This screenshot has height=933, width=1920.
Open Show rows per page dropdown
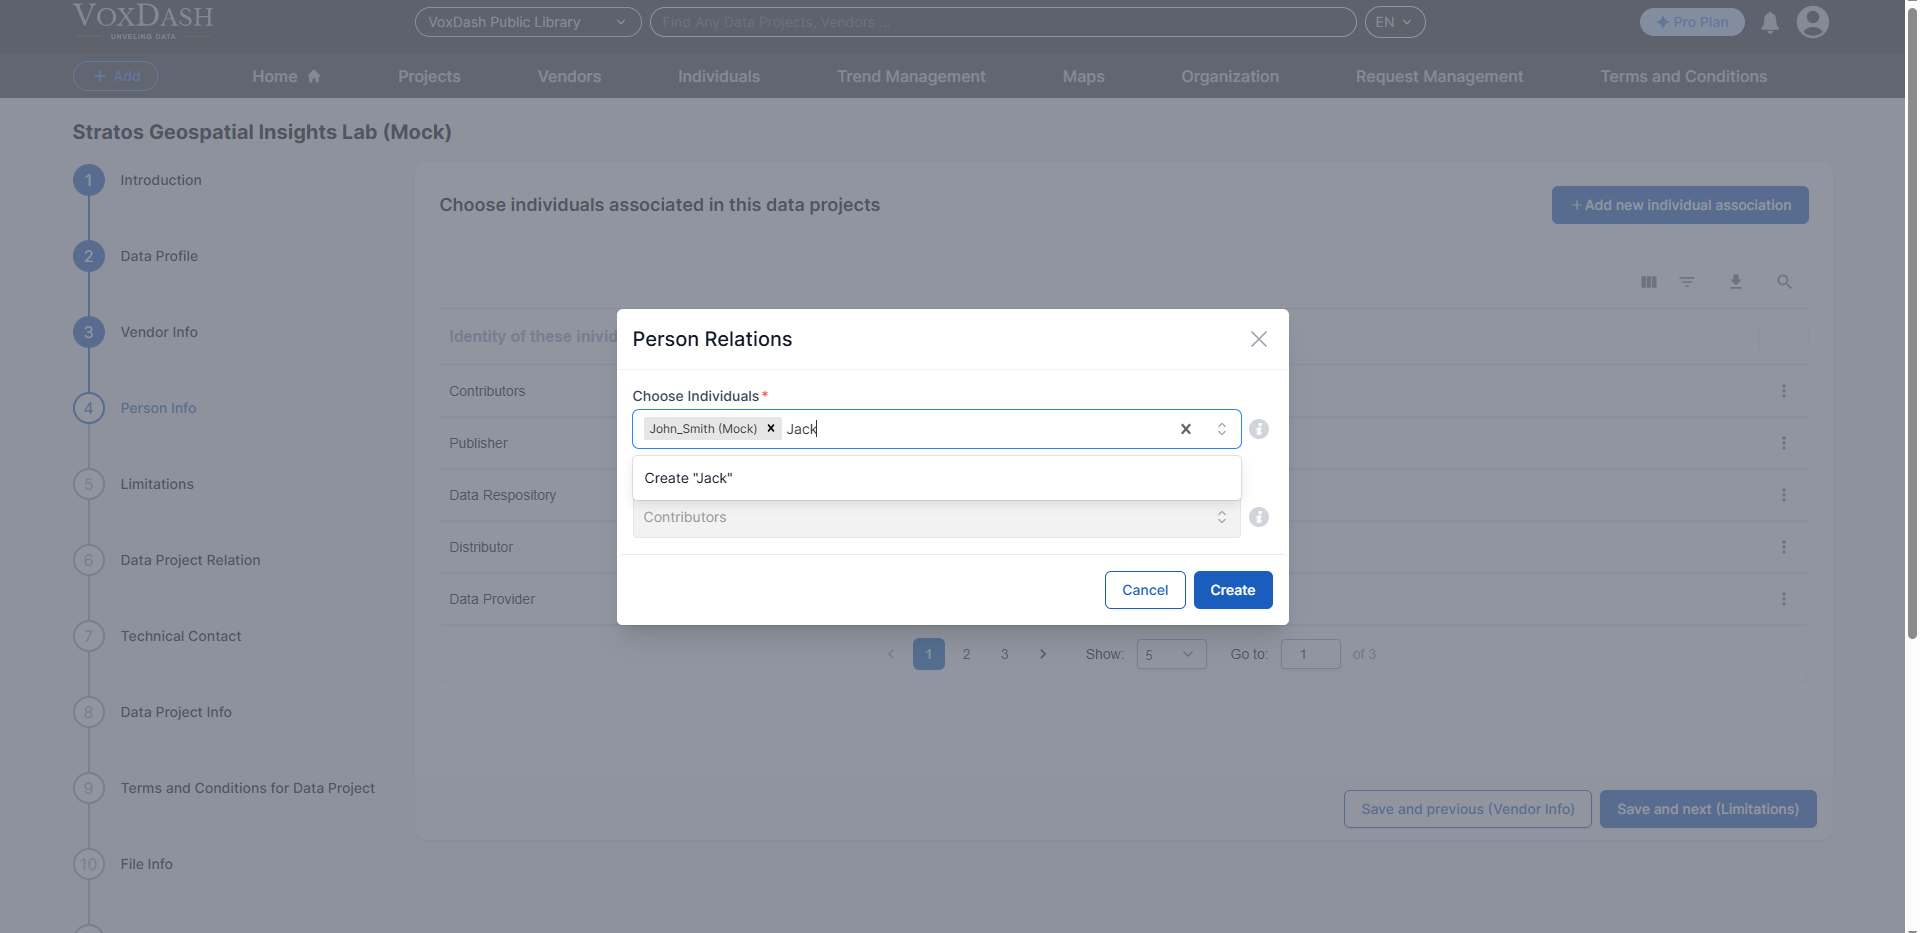[x=1171, y=654]
